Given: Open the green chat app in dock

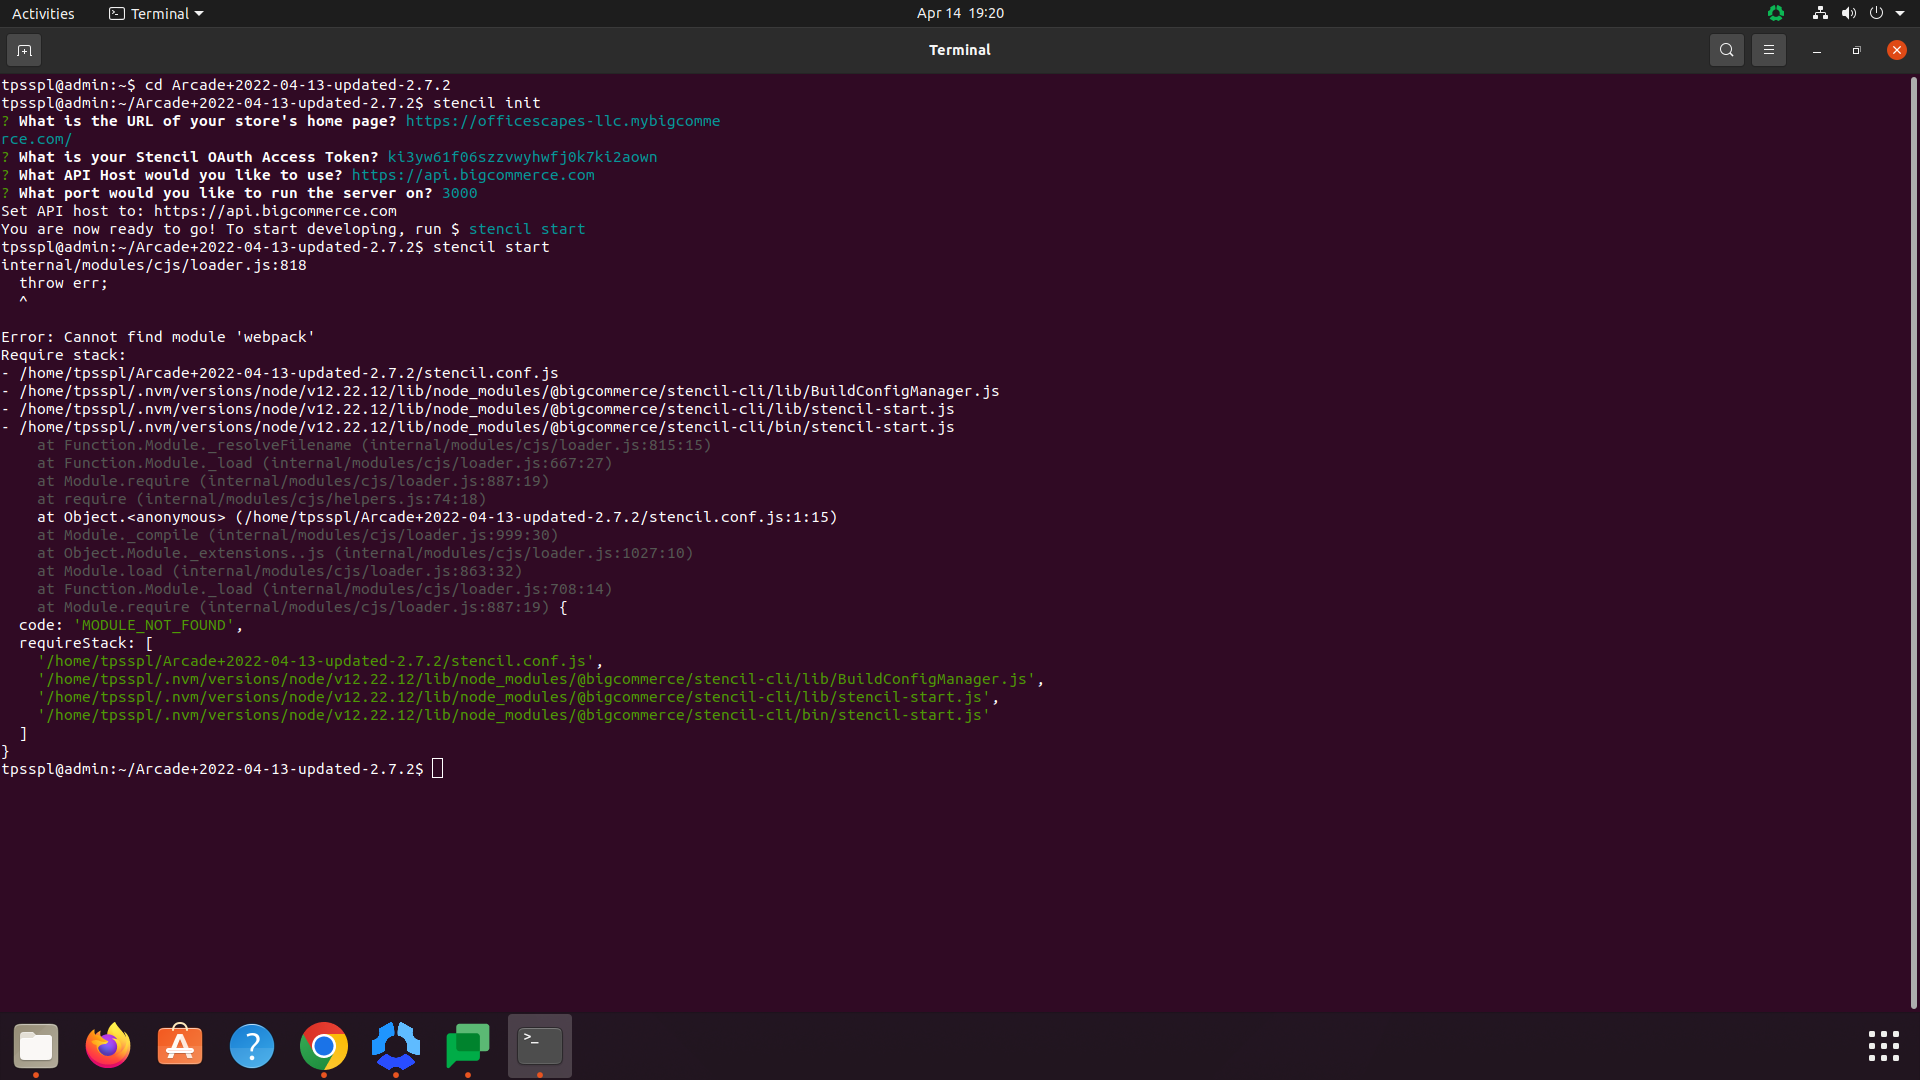Looking at the screenshot, I should 468,1046.
